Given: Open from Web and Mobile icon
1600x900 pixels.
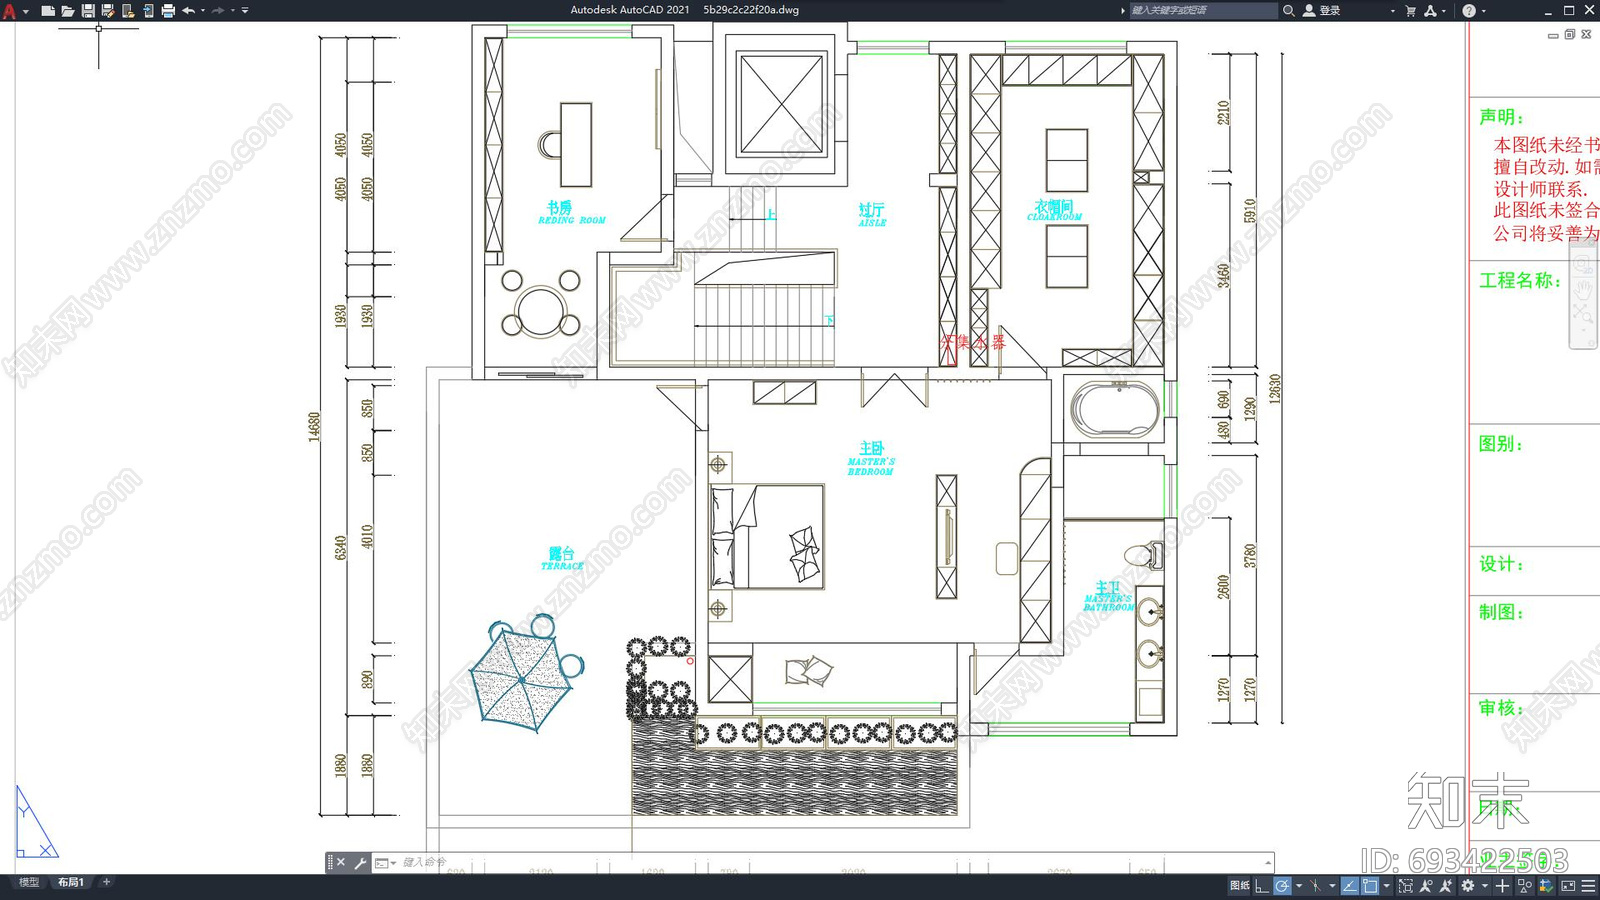Looking at the screenshot, I should point(128,10).
